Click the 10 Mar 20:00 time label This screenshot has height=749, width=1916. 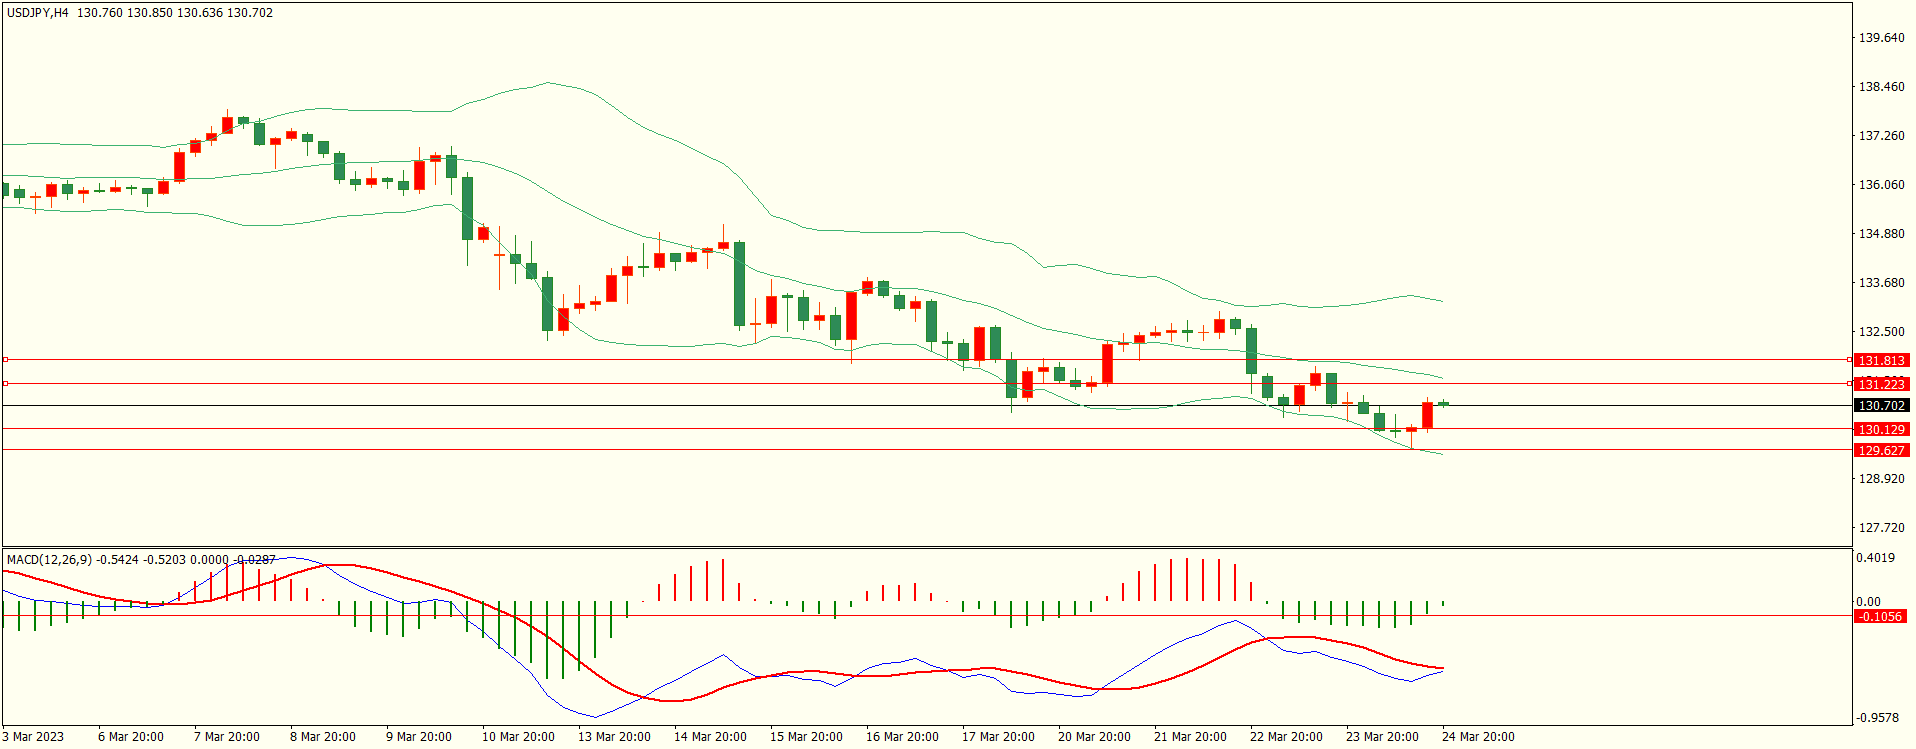click(x=518, y=737)
